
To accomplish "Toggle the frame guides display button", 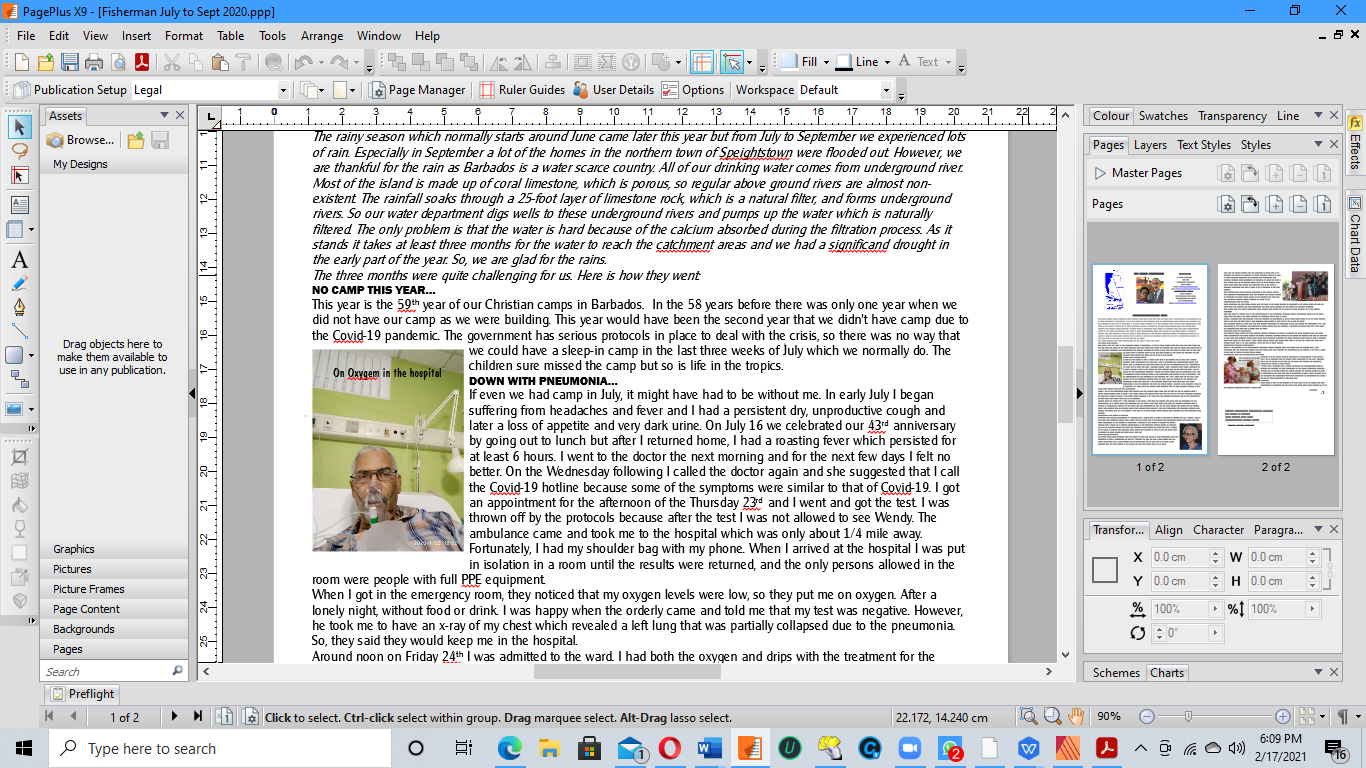I will pyautogui.click(x=703, y=62).
